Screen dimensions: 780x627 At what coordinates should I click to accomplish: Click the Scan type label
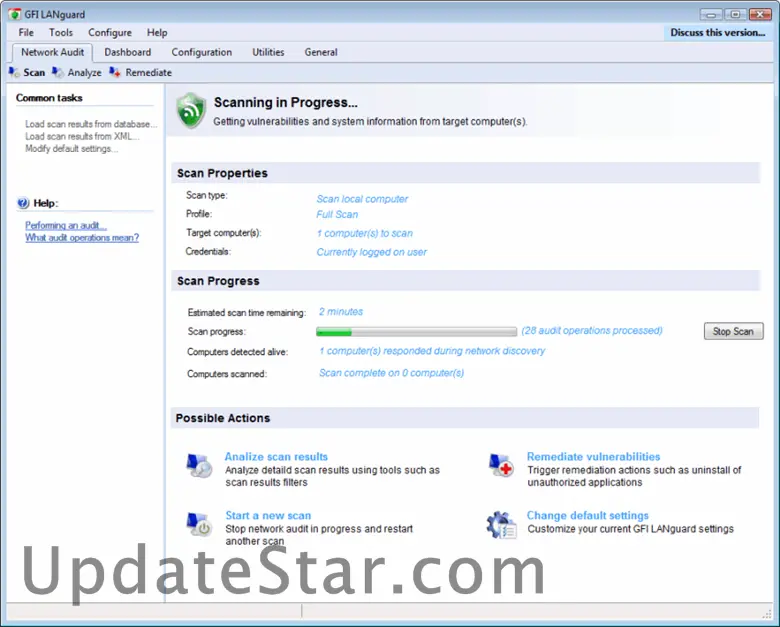(x=207, y=196)
